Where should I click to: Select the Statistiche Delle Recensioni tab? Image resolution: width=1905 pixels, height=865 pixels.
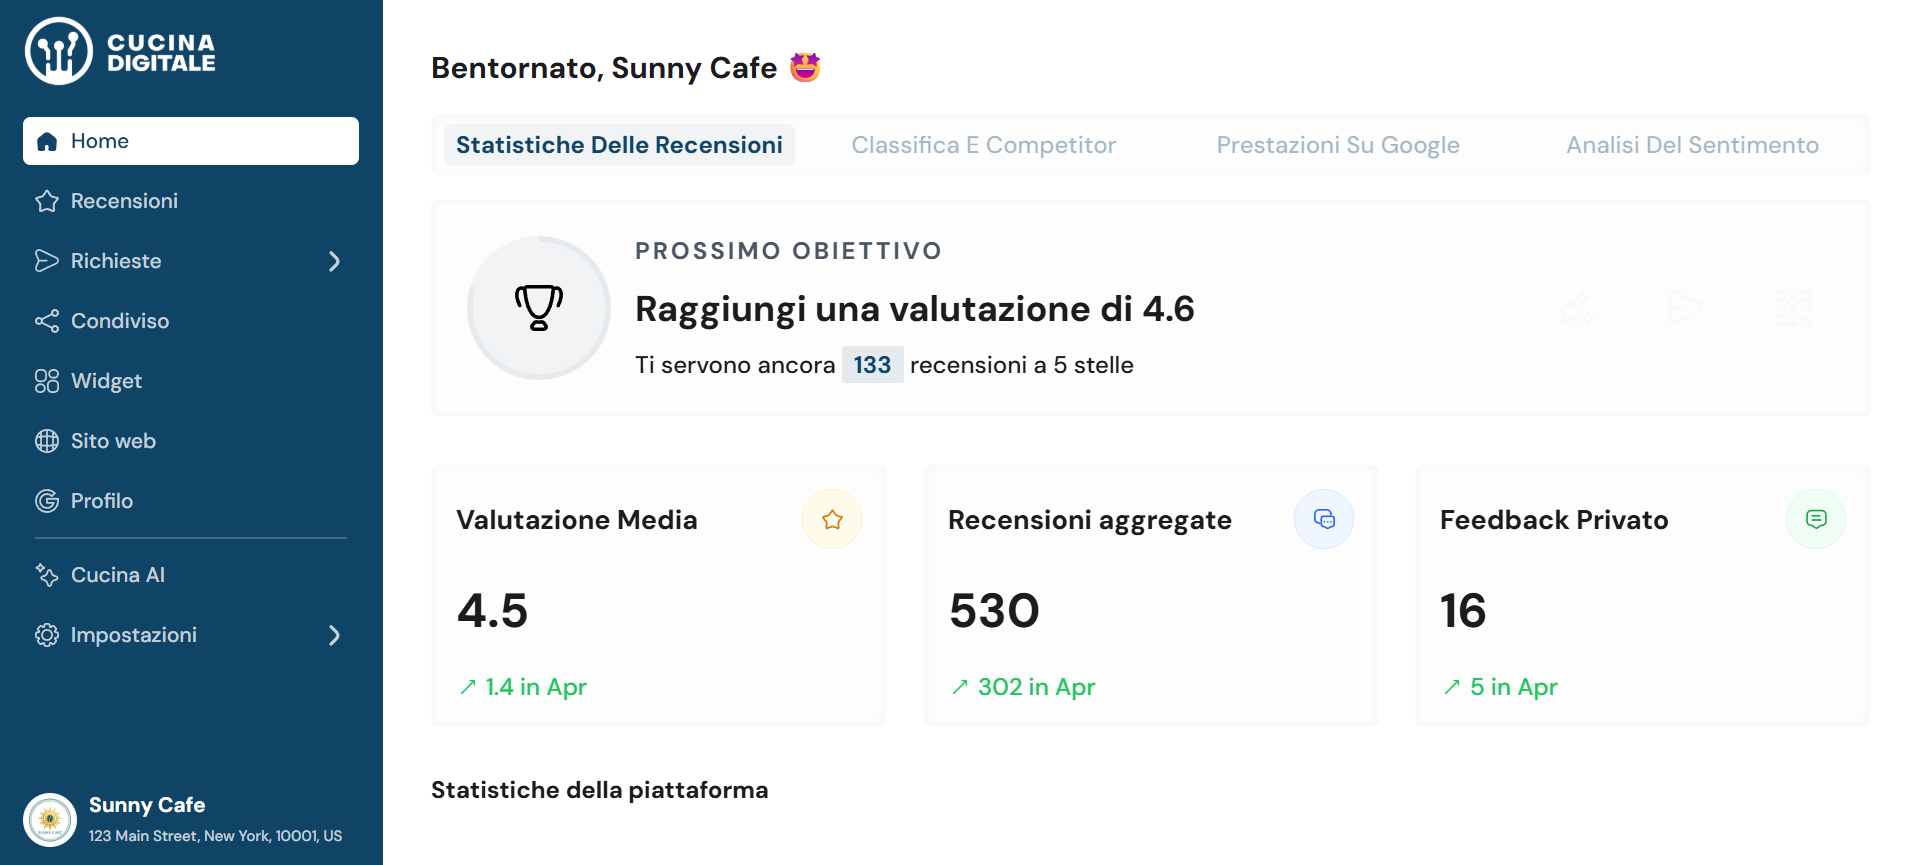click(x=619, y=145)
